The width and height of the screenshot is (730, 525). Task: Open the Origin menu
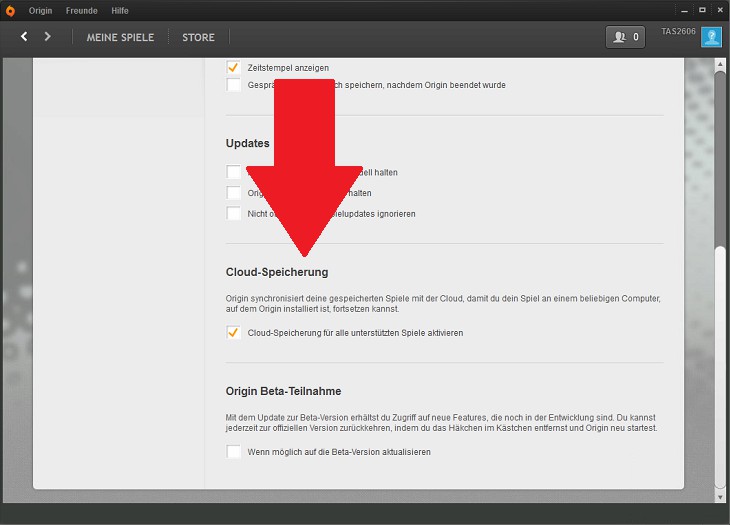(40, 10)
